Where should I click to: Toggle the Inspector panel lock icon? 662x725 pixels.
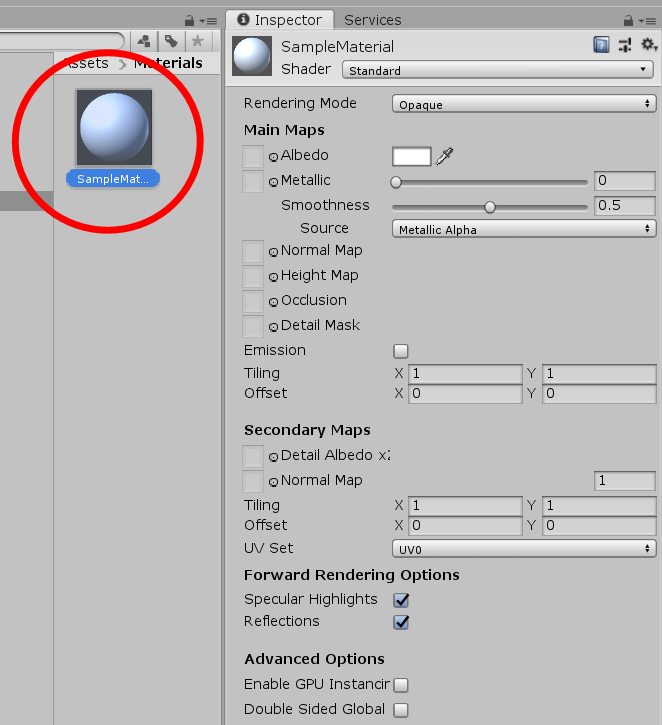coord(628,20)
